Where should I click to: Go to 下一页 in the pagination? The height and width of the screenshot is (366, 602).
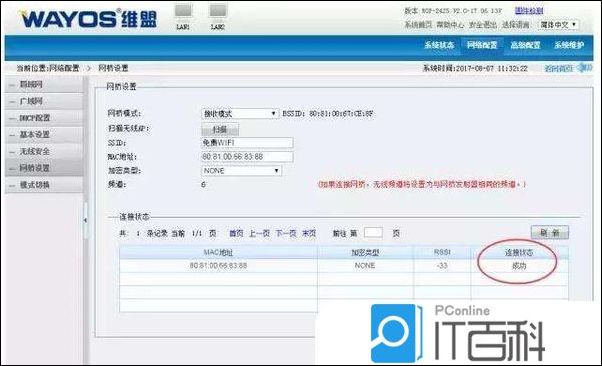286,233
